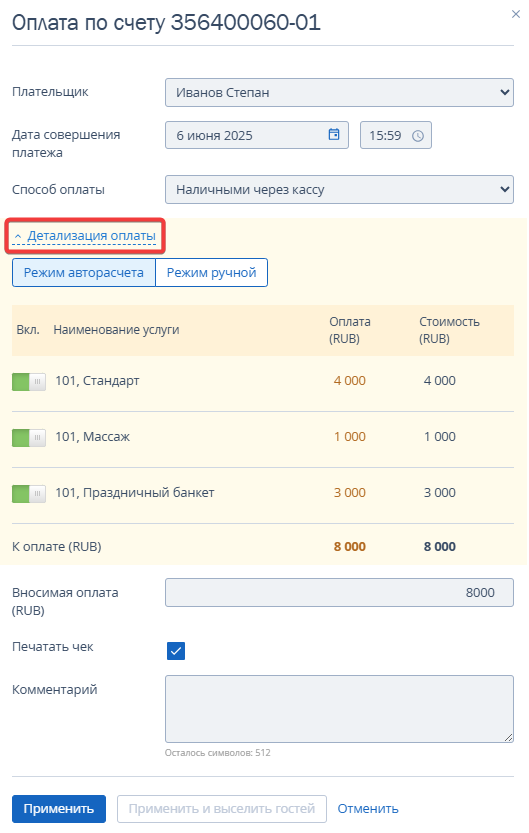Toggle off the 101, Стандарт service

(29, 381)
